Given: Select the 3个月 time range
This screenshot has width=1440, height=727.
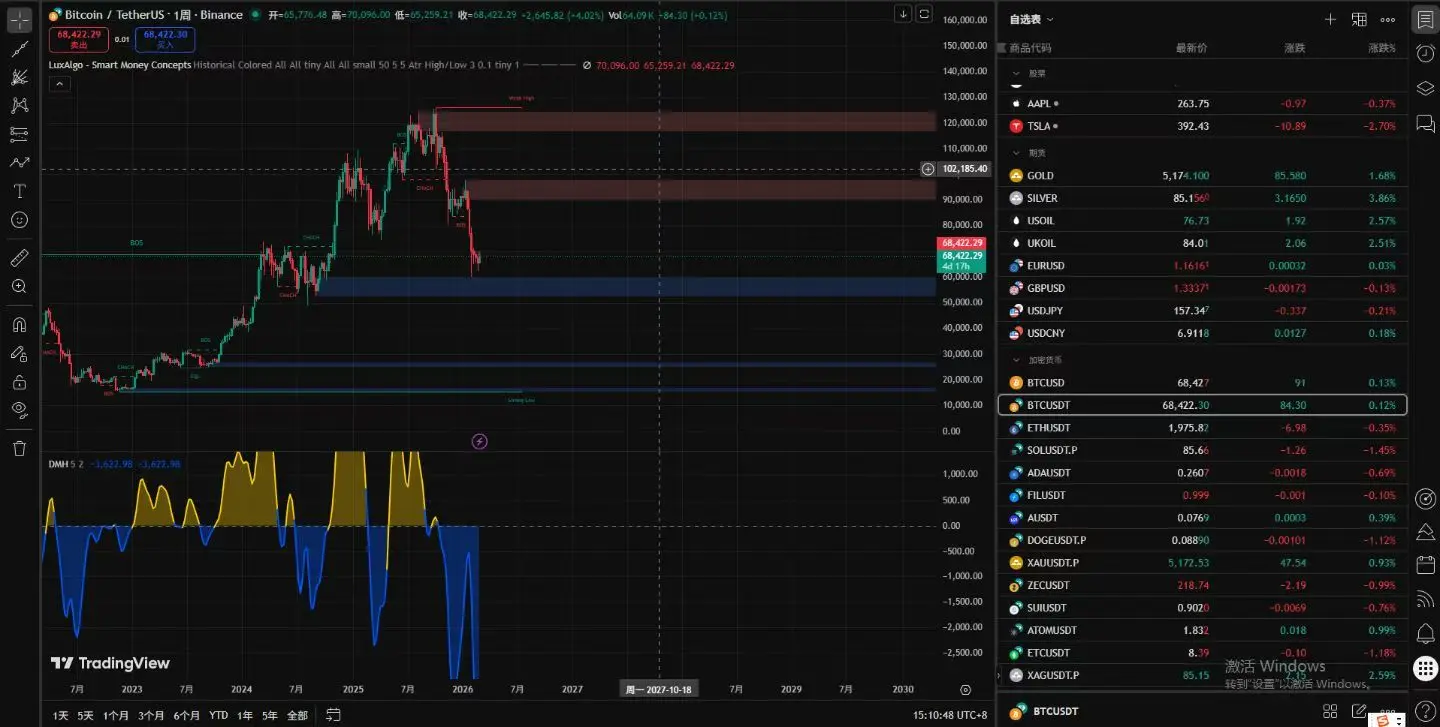Looking at the screenshot, I should [151, 715].
